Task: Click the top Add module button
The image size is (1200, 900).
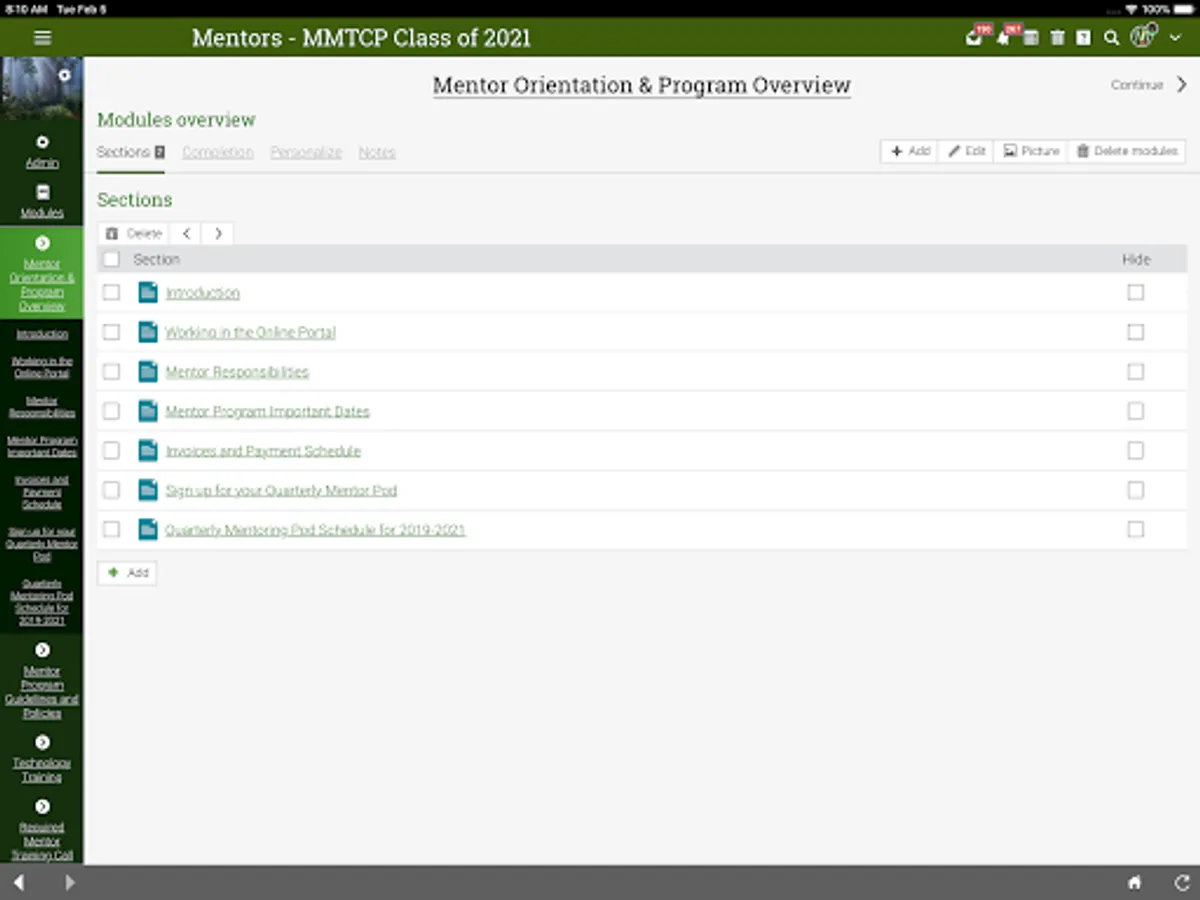Action: pyautogui.click(x=909, y=151)
